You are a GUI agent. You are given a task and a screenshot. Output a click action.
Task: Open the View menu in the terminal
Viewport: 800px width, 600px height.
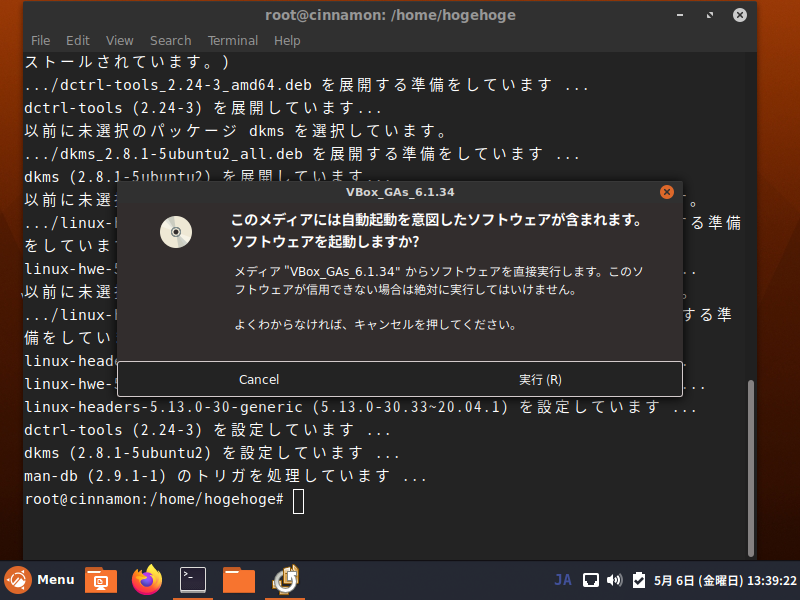[x=119, y=40]
